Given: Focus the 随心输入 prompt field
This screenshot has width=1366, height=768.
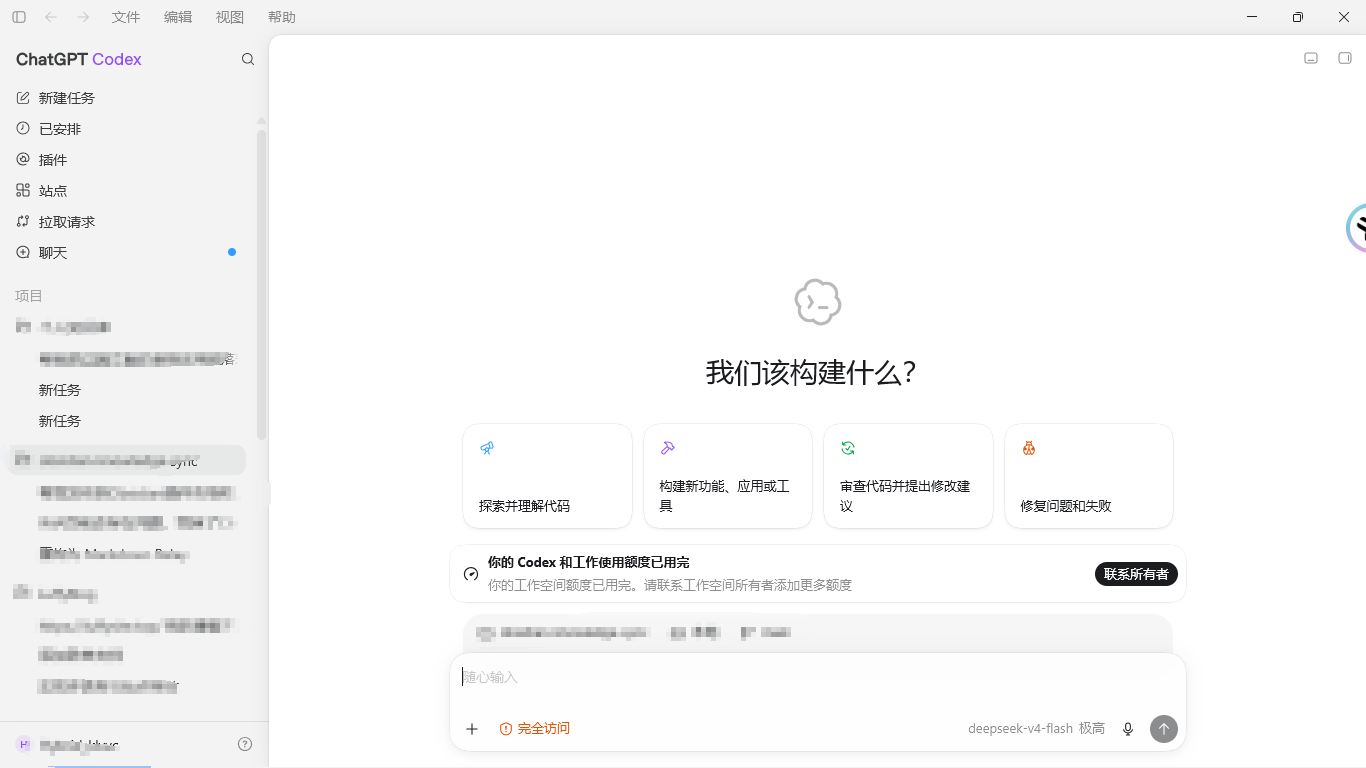Looking at the screenshot, I should click(x=818, y=677).
